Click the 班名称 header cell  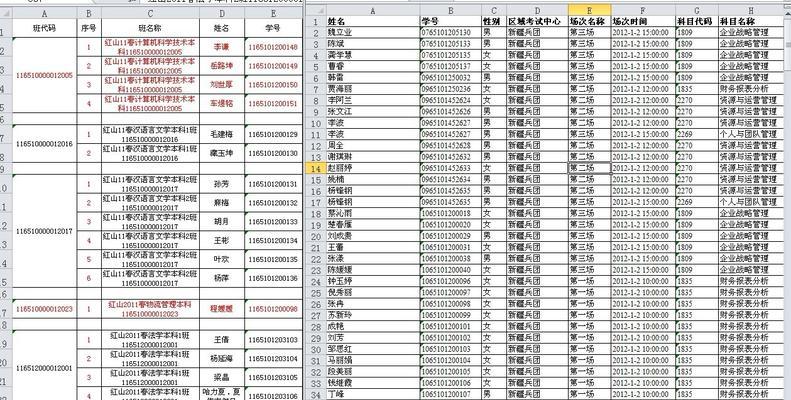pos(150,28)
